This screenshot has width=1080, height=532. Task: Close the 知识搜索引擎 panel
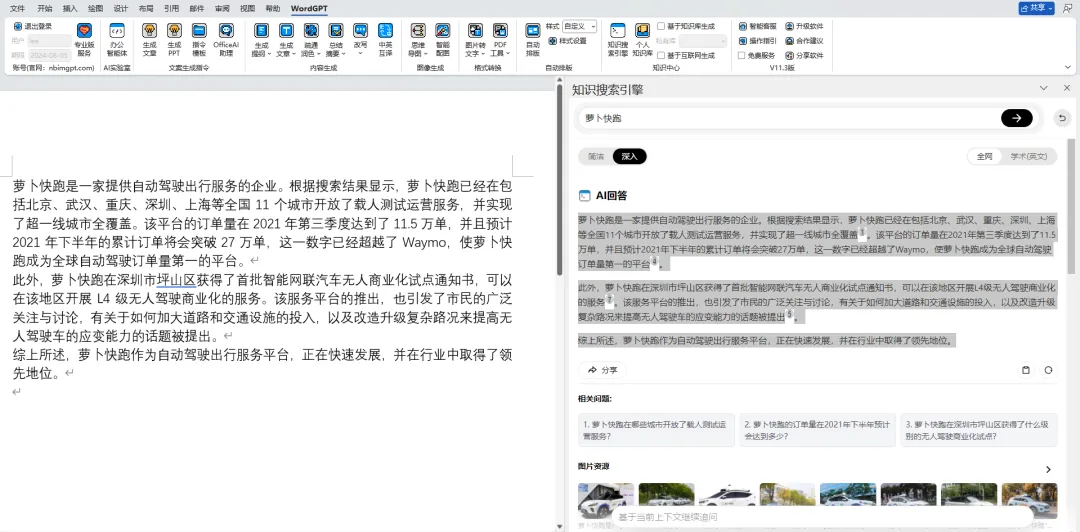pyautogui.click(x=1068, y=88)
